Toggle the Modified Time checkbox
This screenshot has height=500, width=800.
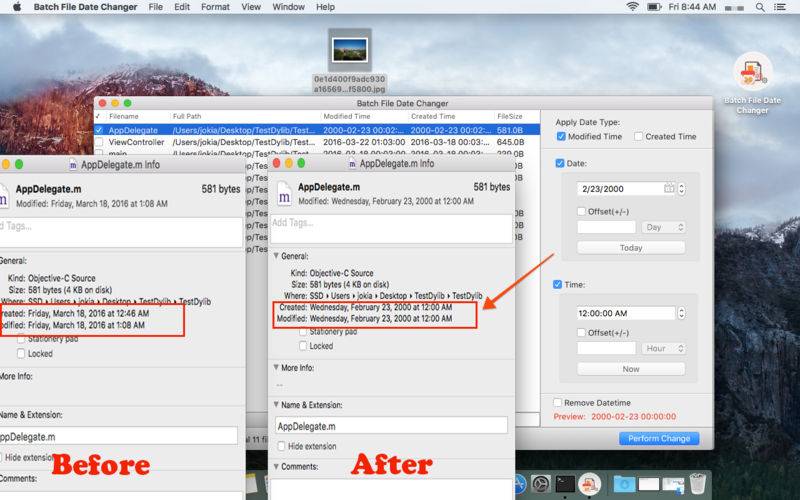(561, 136)
